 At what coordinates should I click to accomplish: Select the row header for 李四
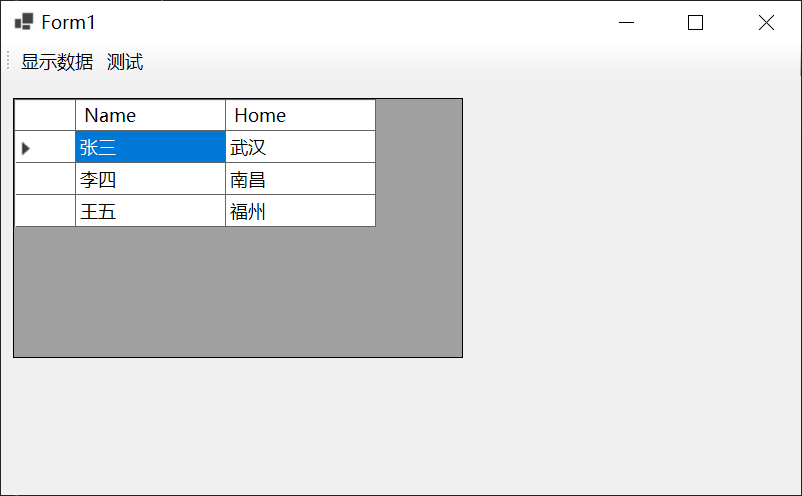45,180
